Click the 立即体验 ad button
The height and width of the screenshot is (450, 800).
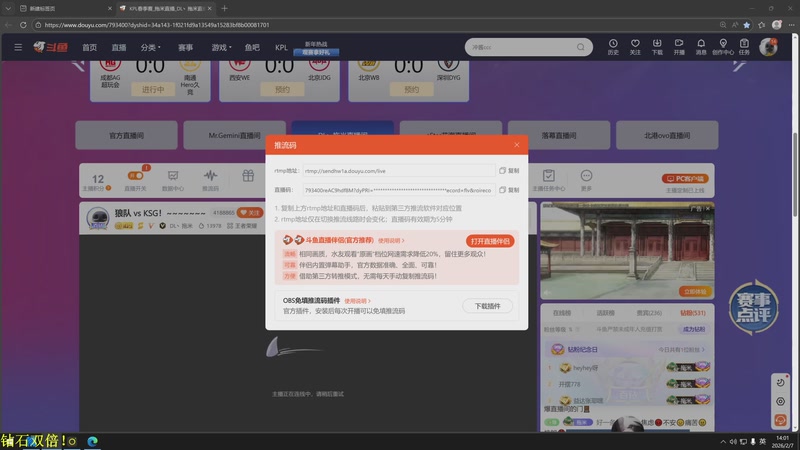point(695,291)
